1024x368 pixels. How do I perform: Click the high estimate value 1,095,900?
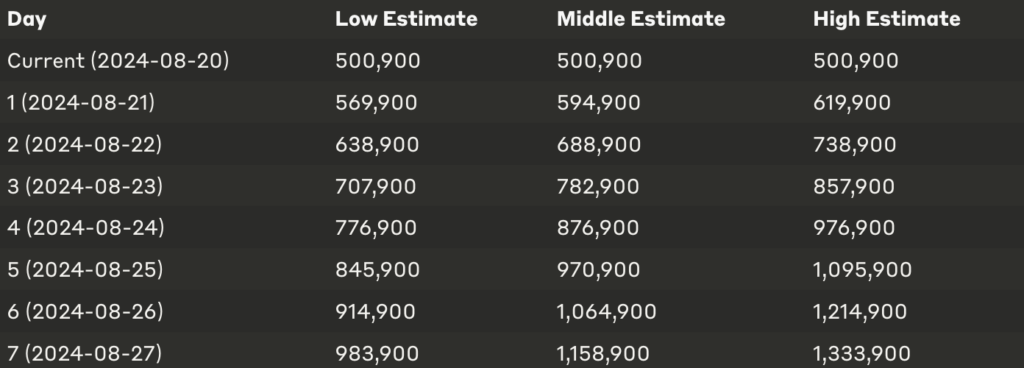862,270
